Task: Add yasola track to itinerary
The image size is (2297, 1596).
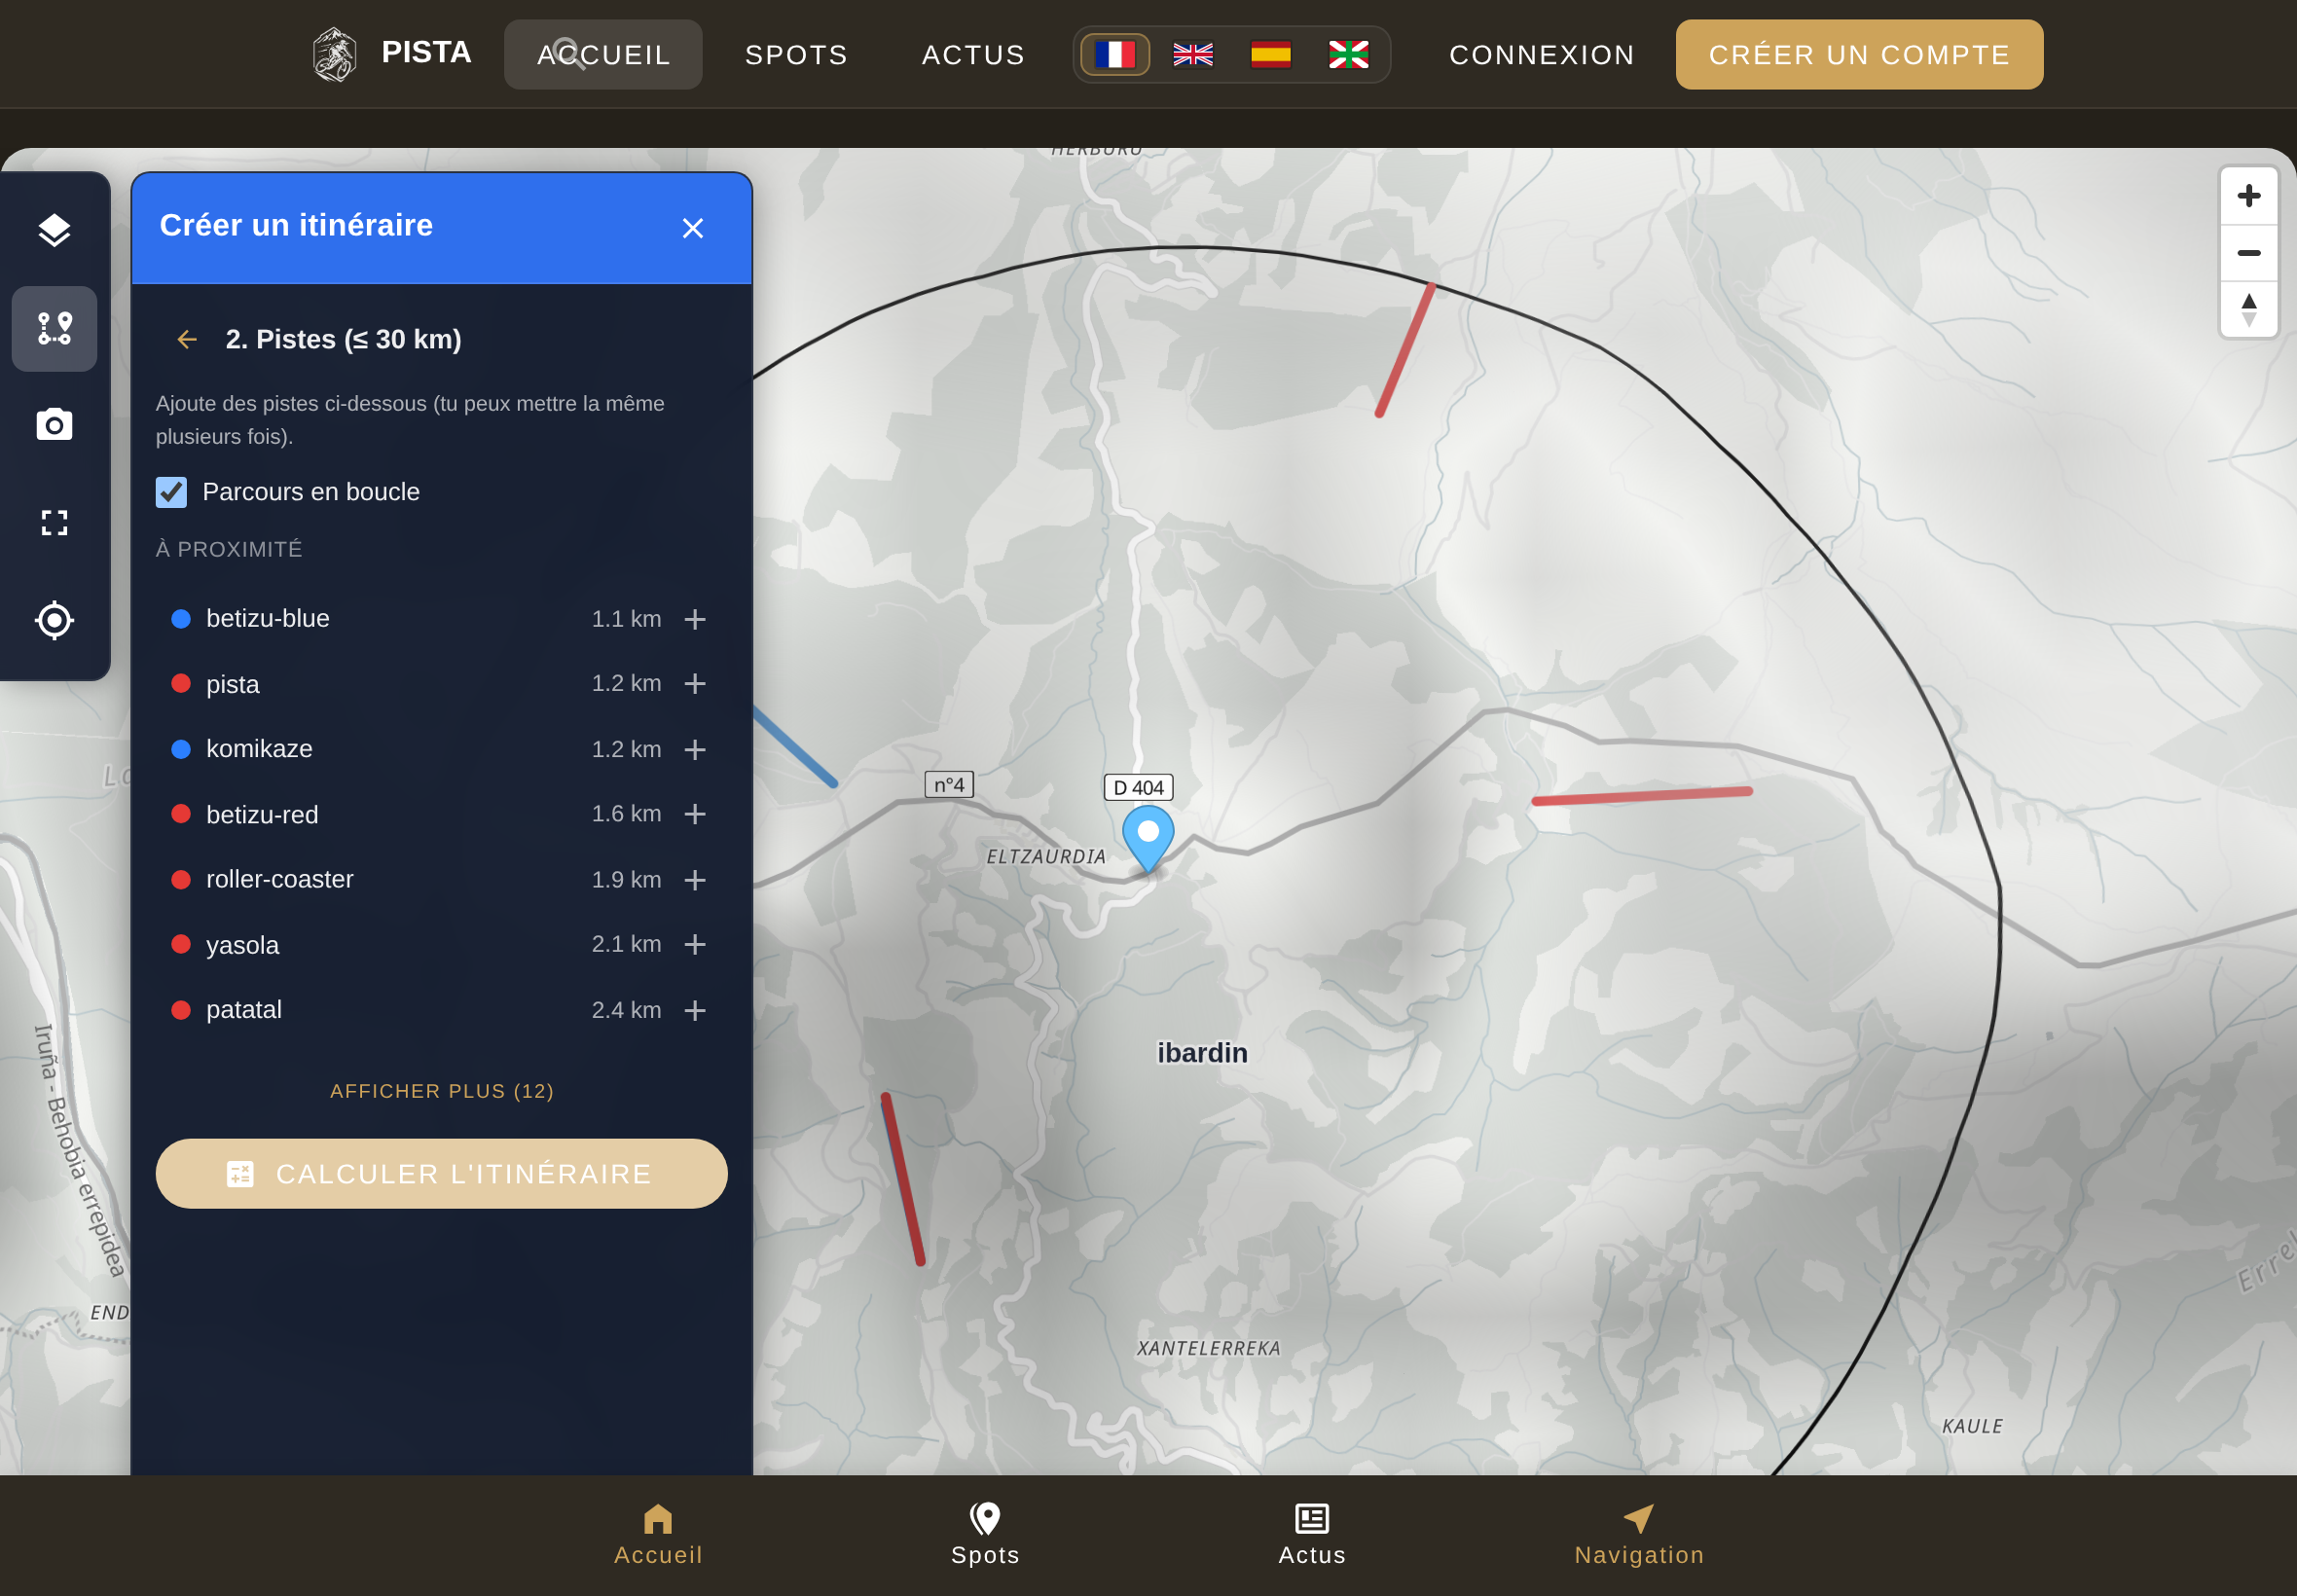Action: click(695, 944)
